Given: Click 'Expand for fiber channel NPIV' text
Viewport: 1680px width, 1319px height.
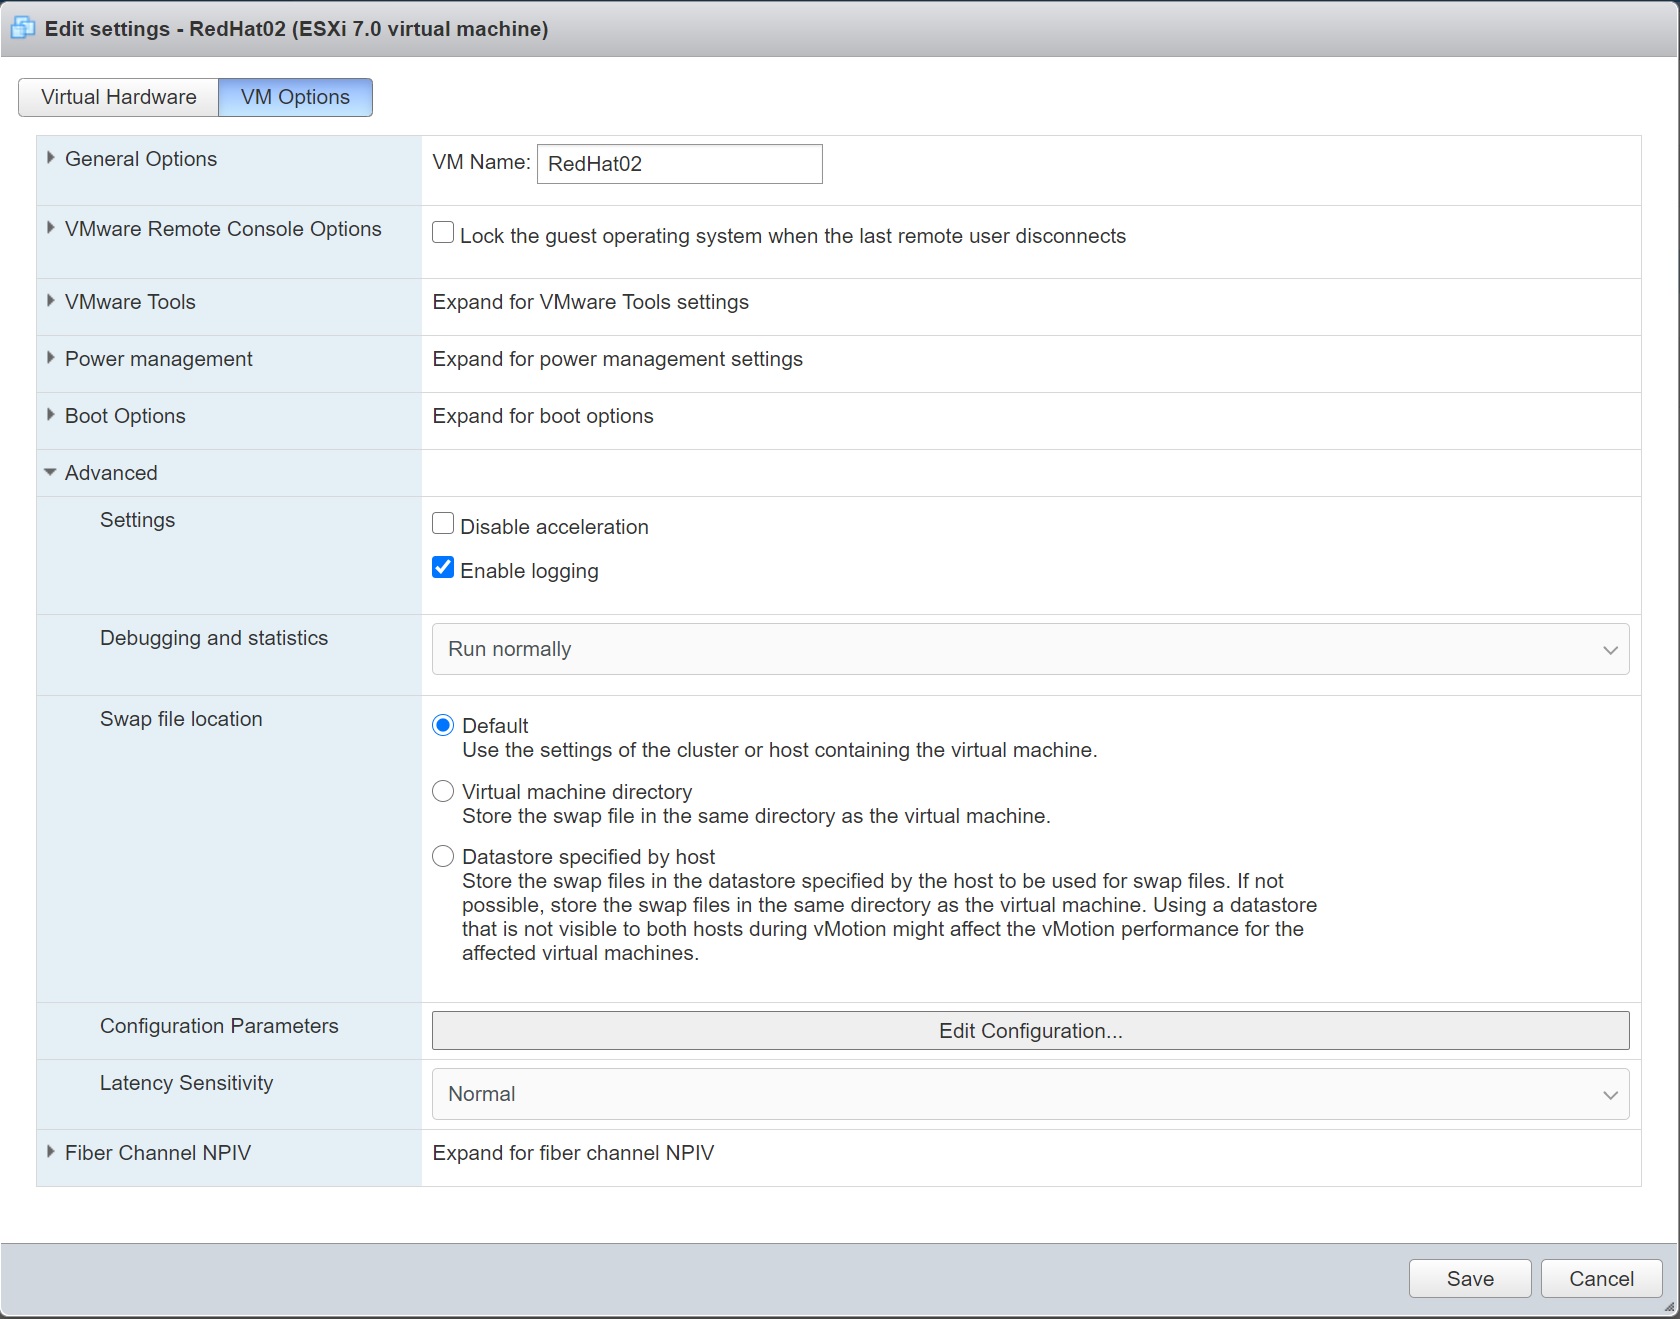Looking at the screenshot, I should [573, 1153].
